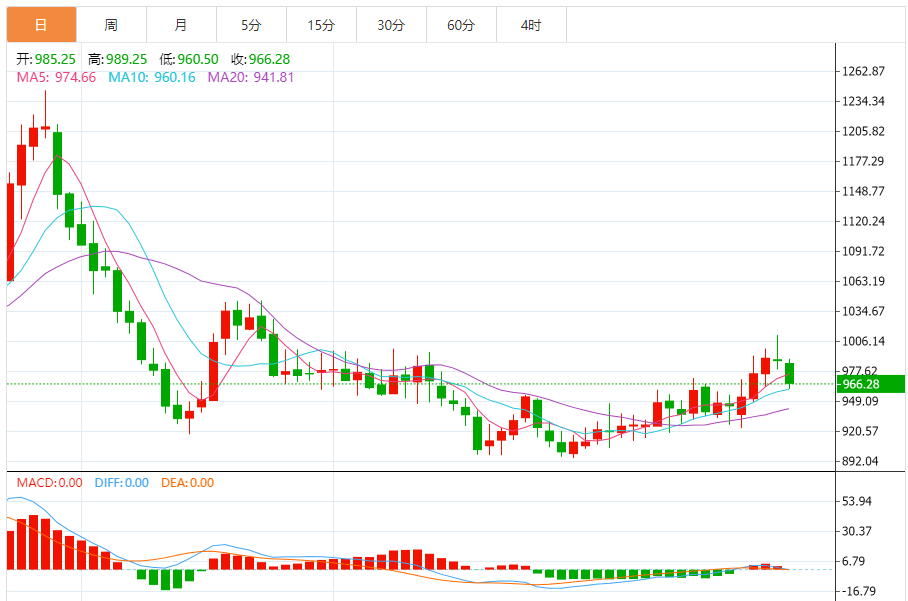This screenshot has width=908, height=601.
Task: Click the -16.79 MACD axis label
Action: pos(859,591)
